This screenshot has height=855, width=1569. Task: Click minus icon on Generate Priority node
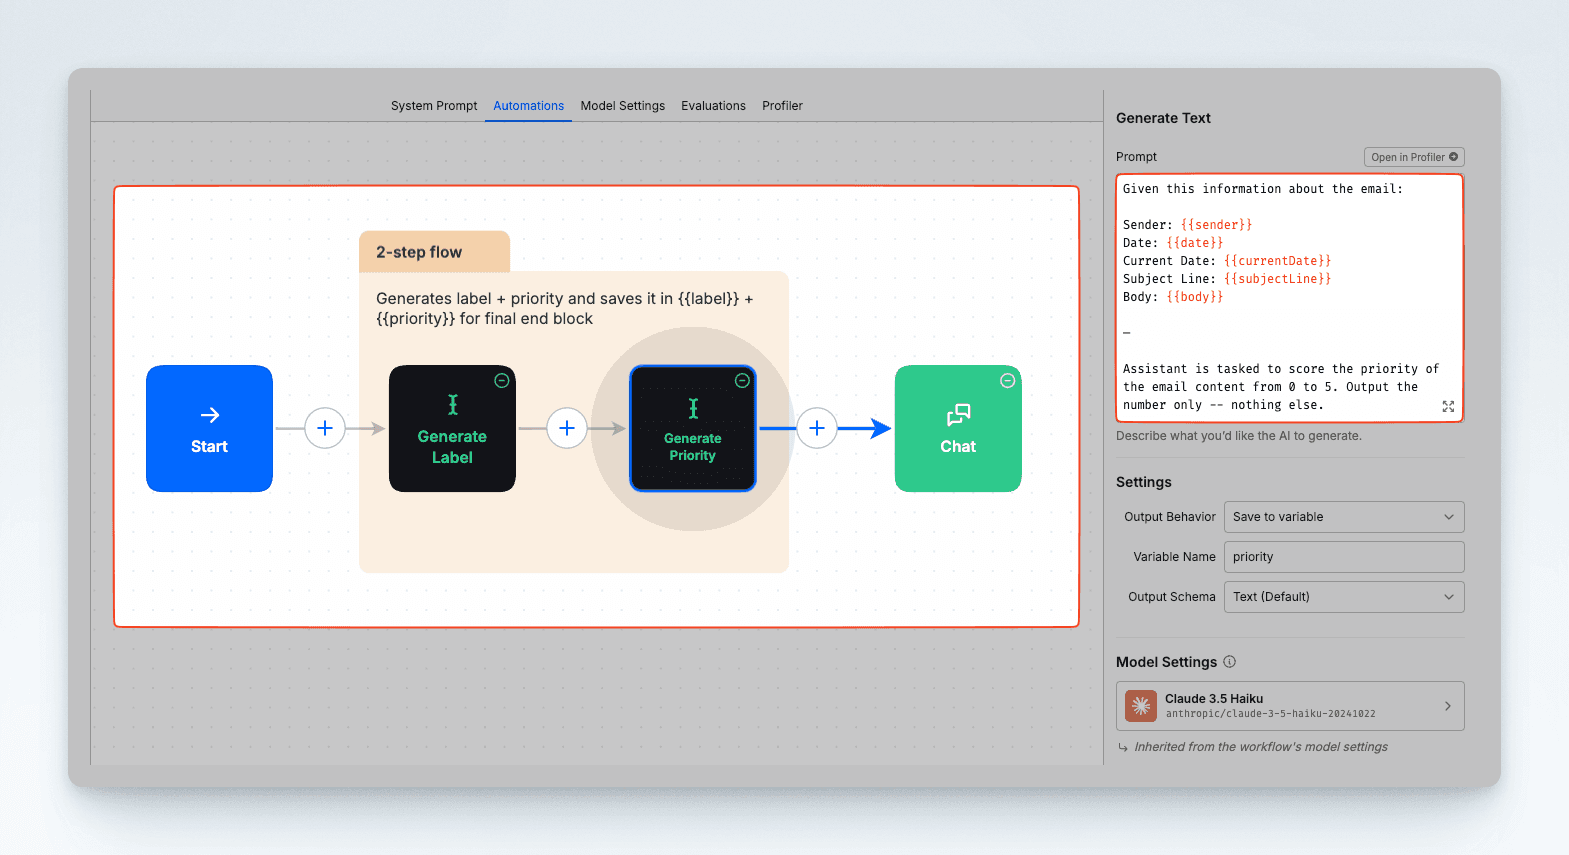[x=742, y=381]
